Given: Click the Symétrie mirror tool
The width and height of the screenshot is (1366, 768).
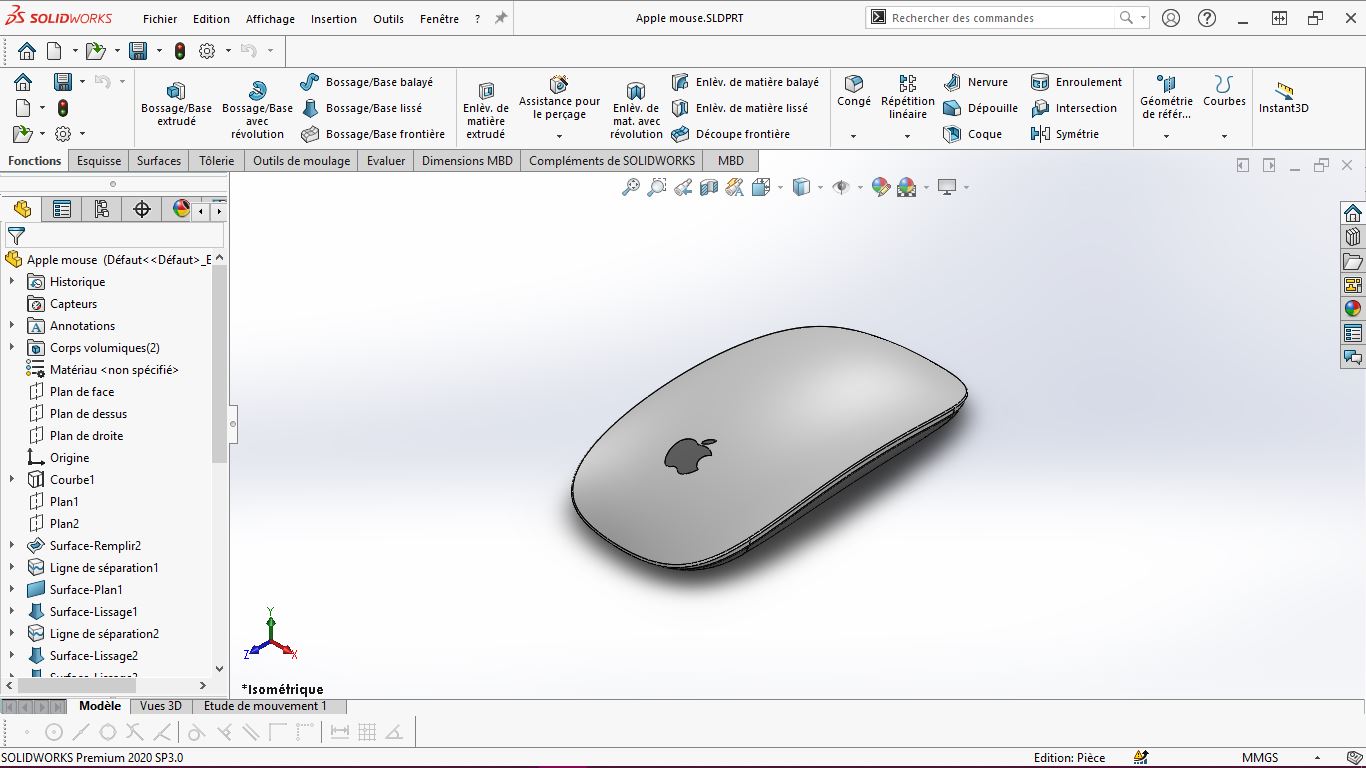Looking at the screenshot, I should 1064,134.
